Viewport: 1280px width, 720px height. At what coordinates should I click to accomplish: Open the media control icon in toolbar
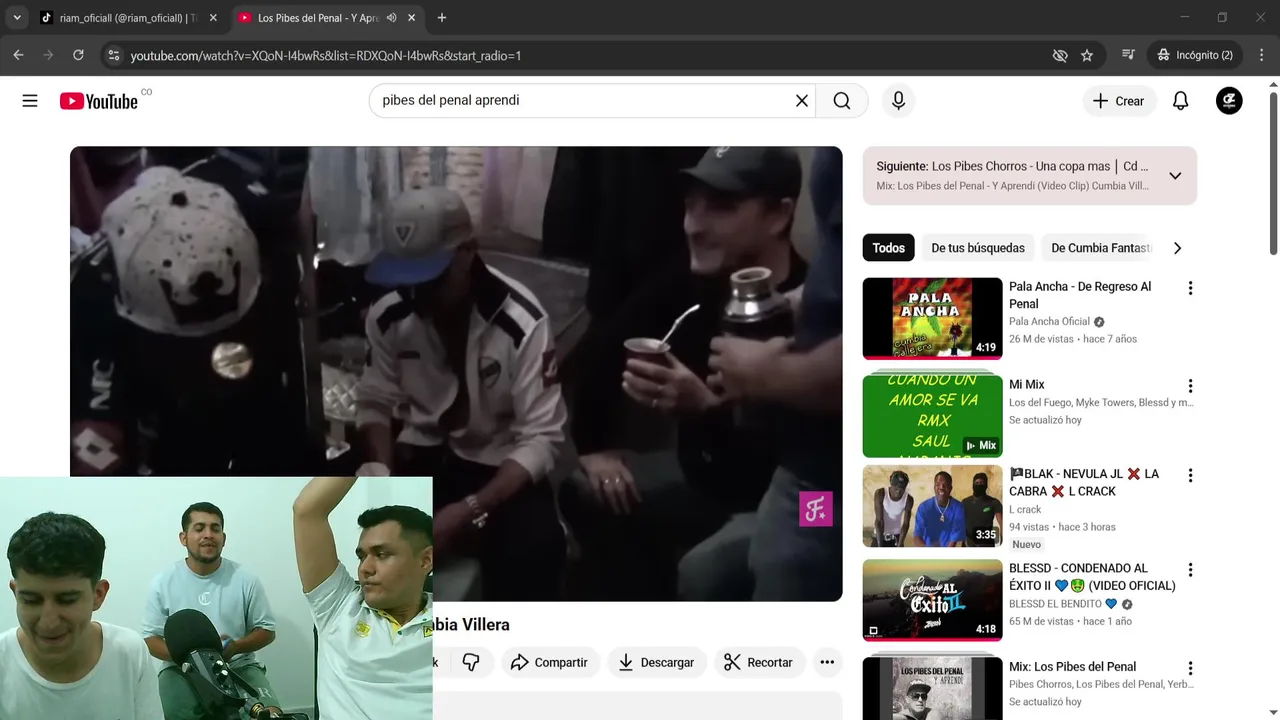1129,55
